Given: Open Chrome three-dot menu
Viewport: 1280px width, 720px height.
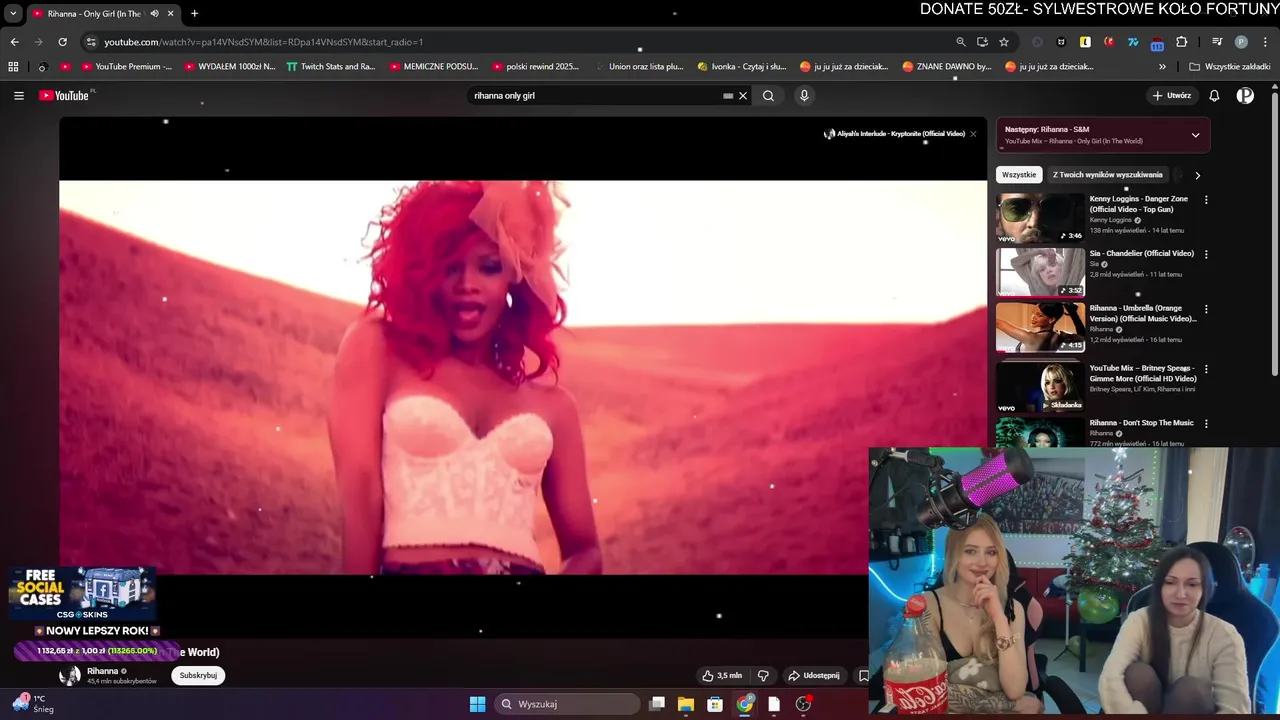Looking at the screenshot, I should click(1266, 42).
